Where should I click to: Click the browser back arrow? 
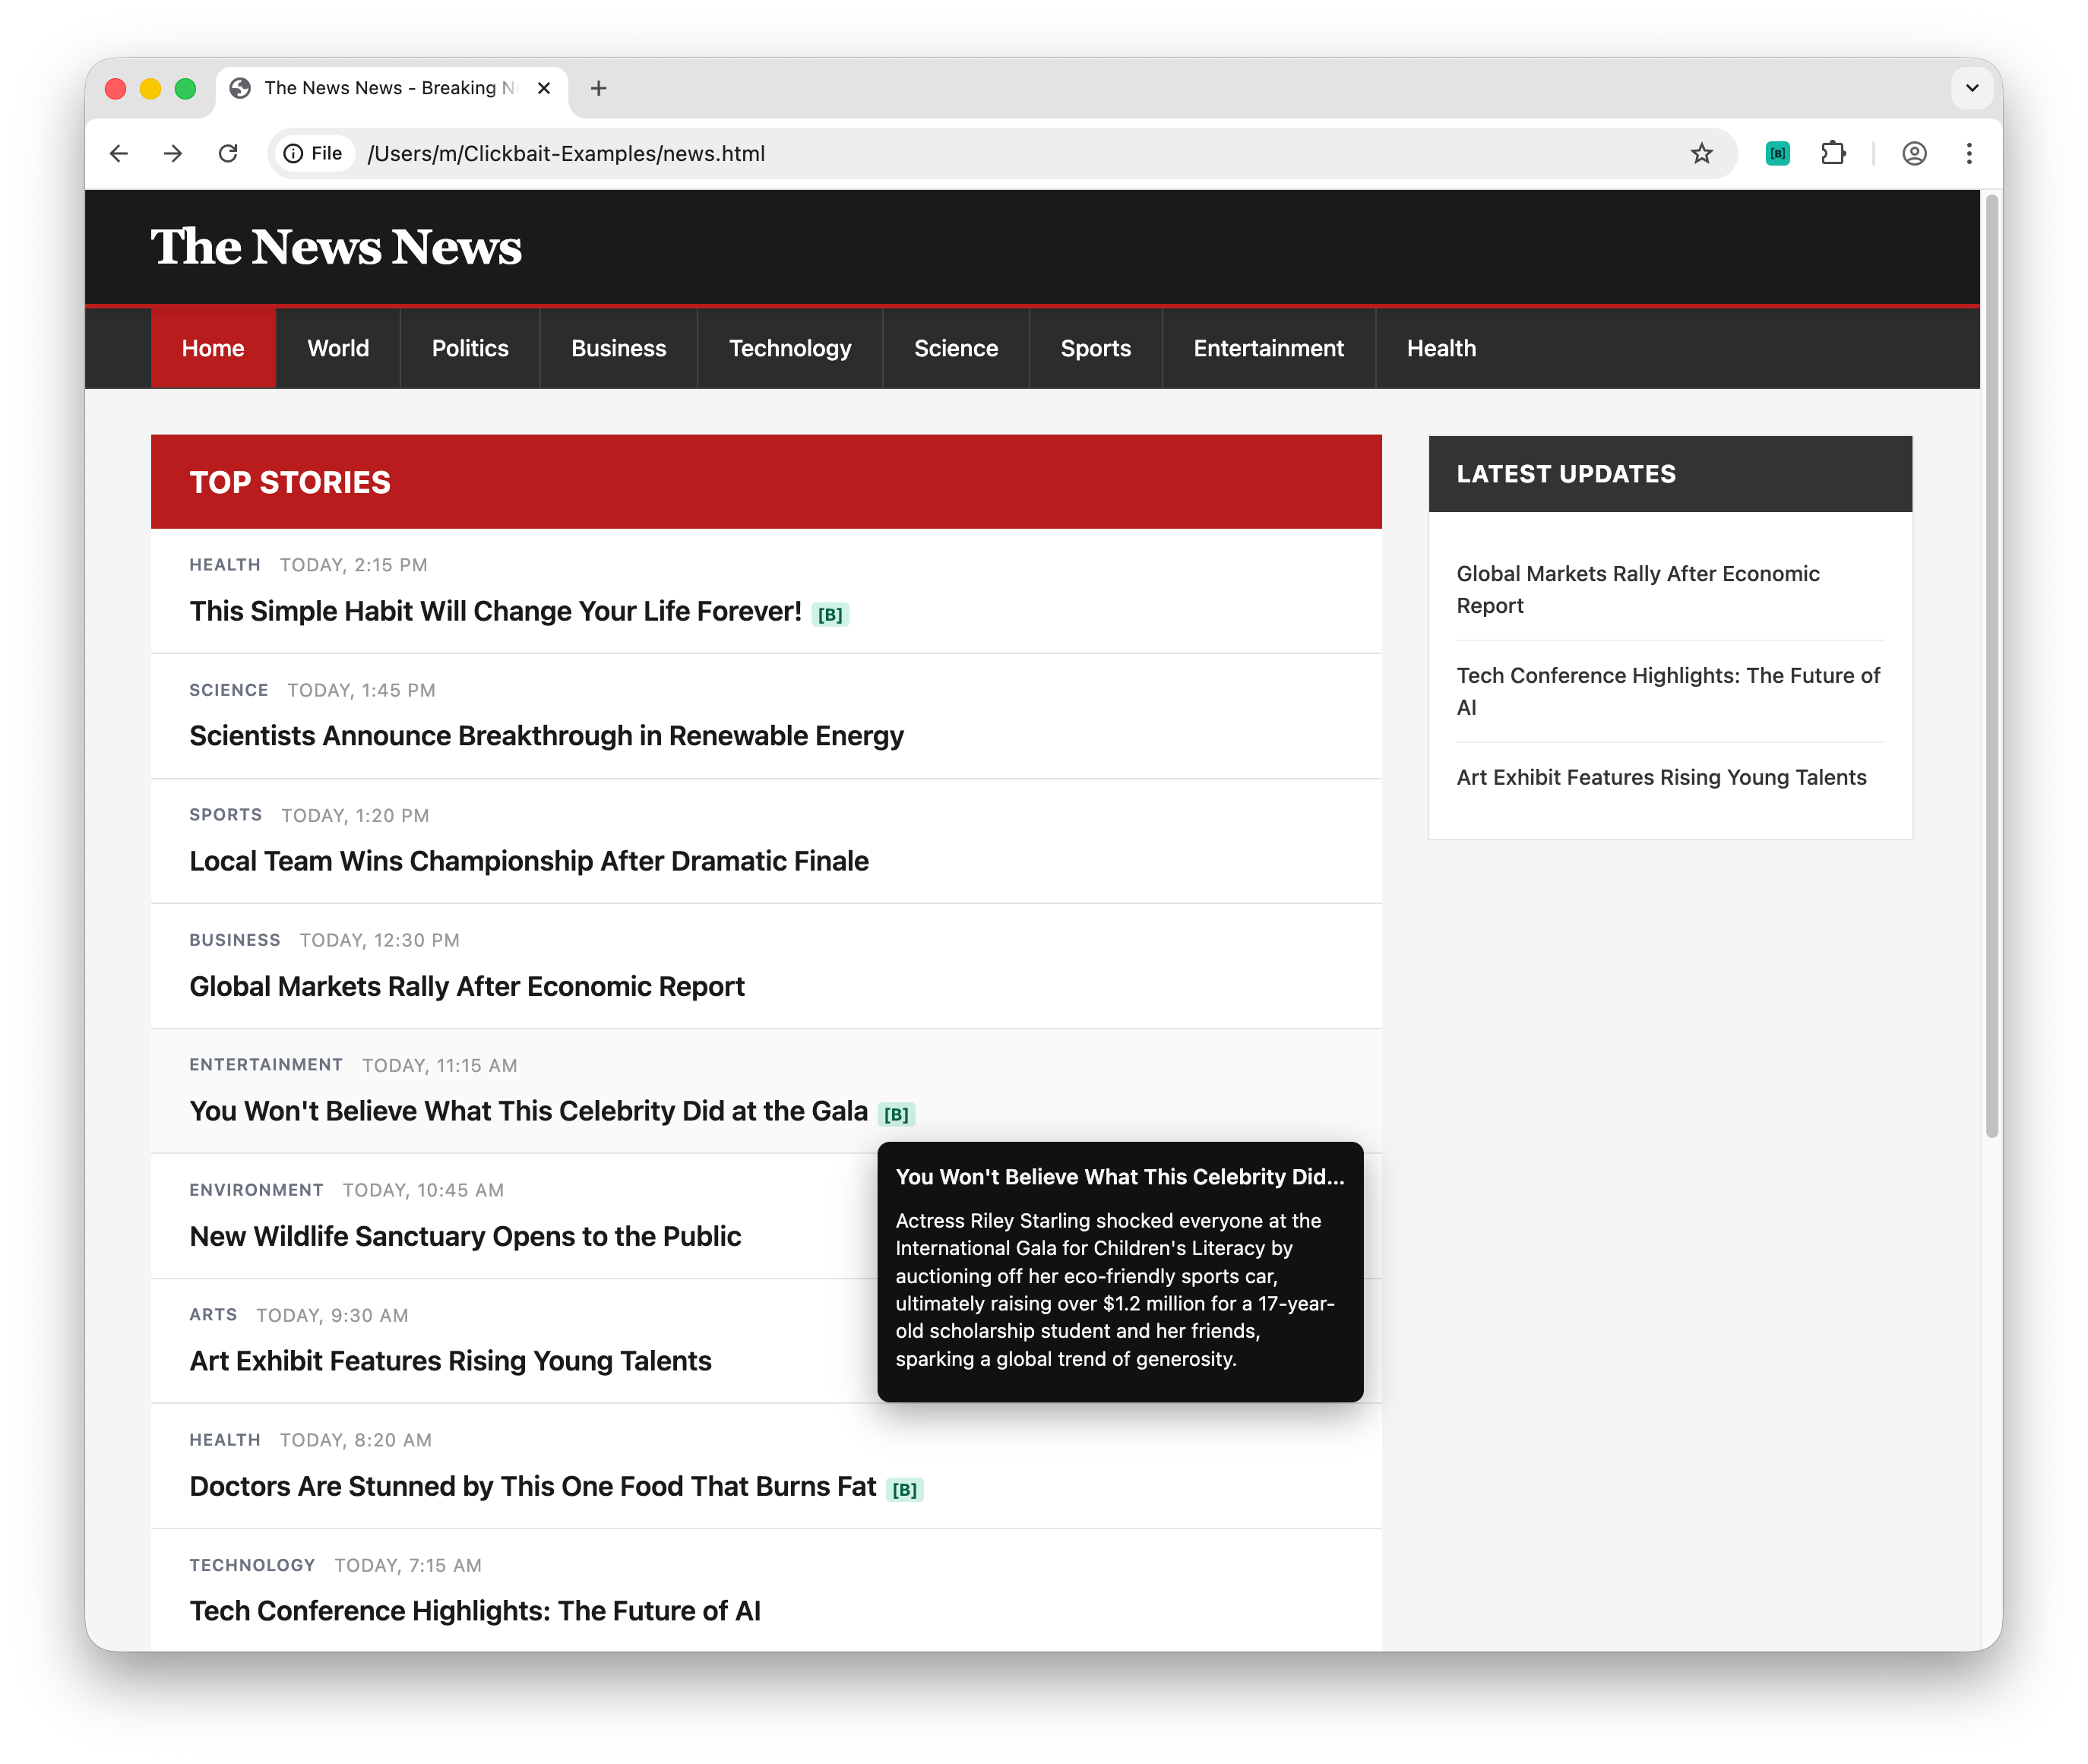[119, 153]
